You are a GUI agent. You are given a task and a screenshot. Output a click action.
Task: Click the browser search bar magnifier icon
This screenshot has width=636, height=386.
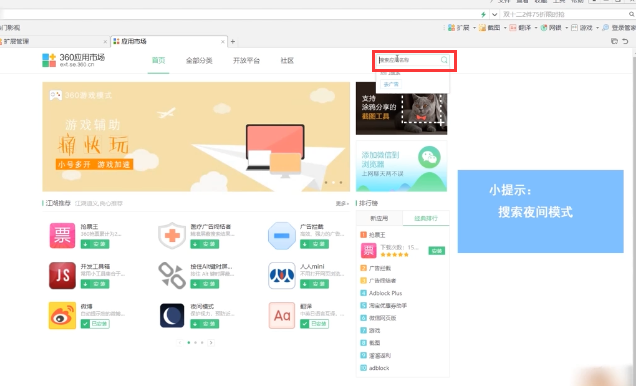(632, 14)
